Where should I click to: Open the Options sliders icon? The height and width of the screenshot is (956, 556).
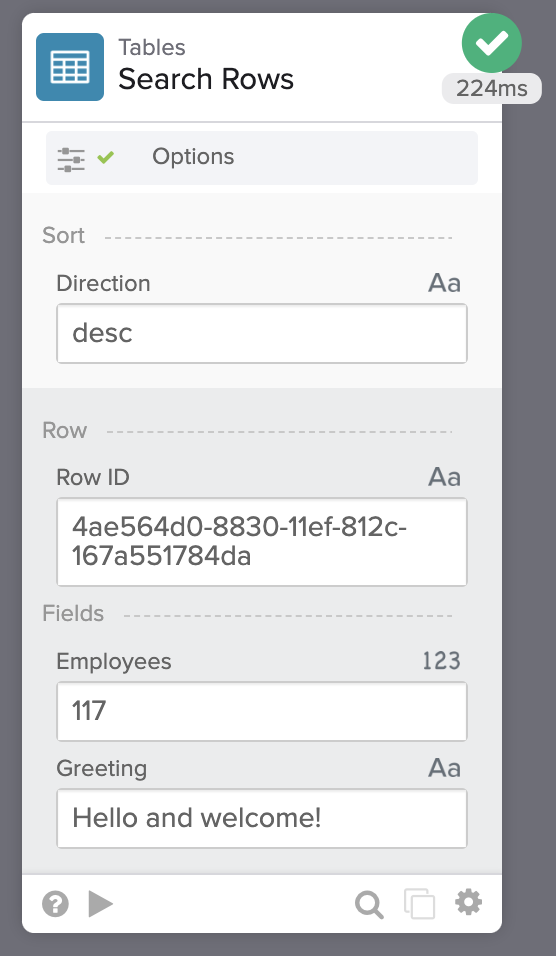click(71, 159)
